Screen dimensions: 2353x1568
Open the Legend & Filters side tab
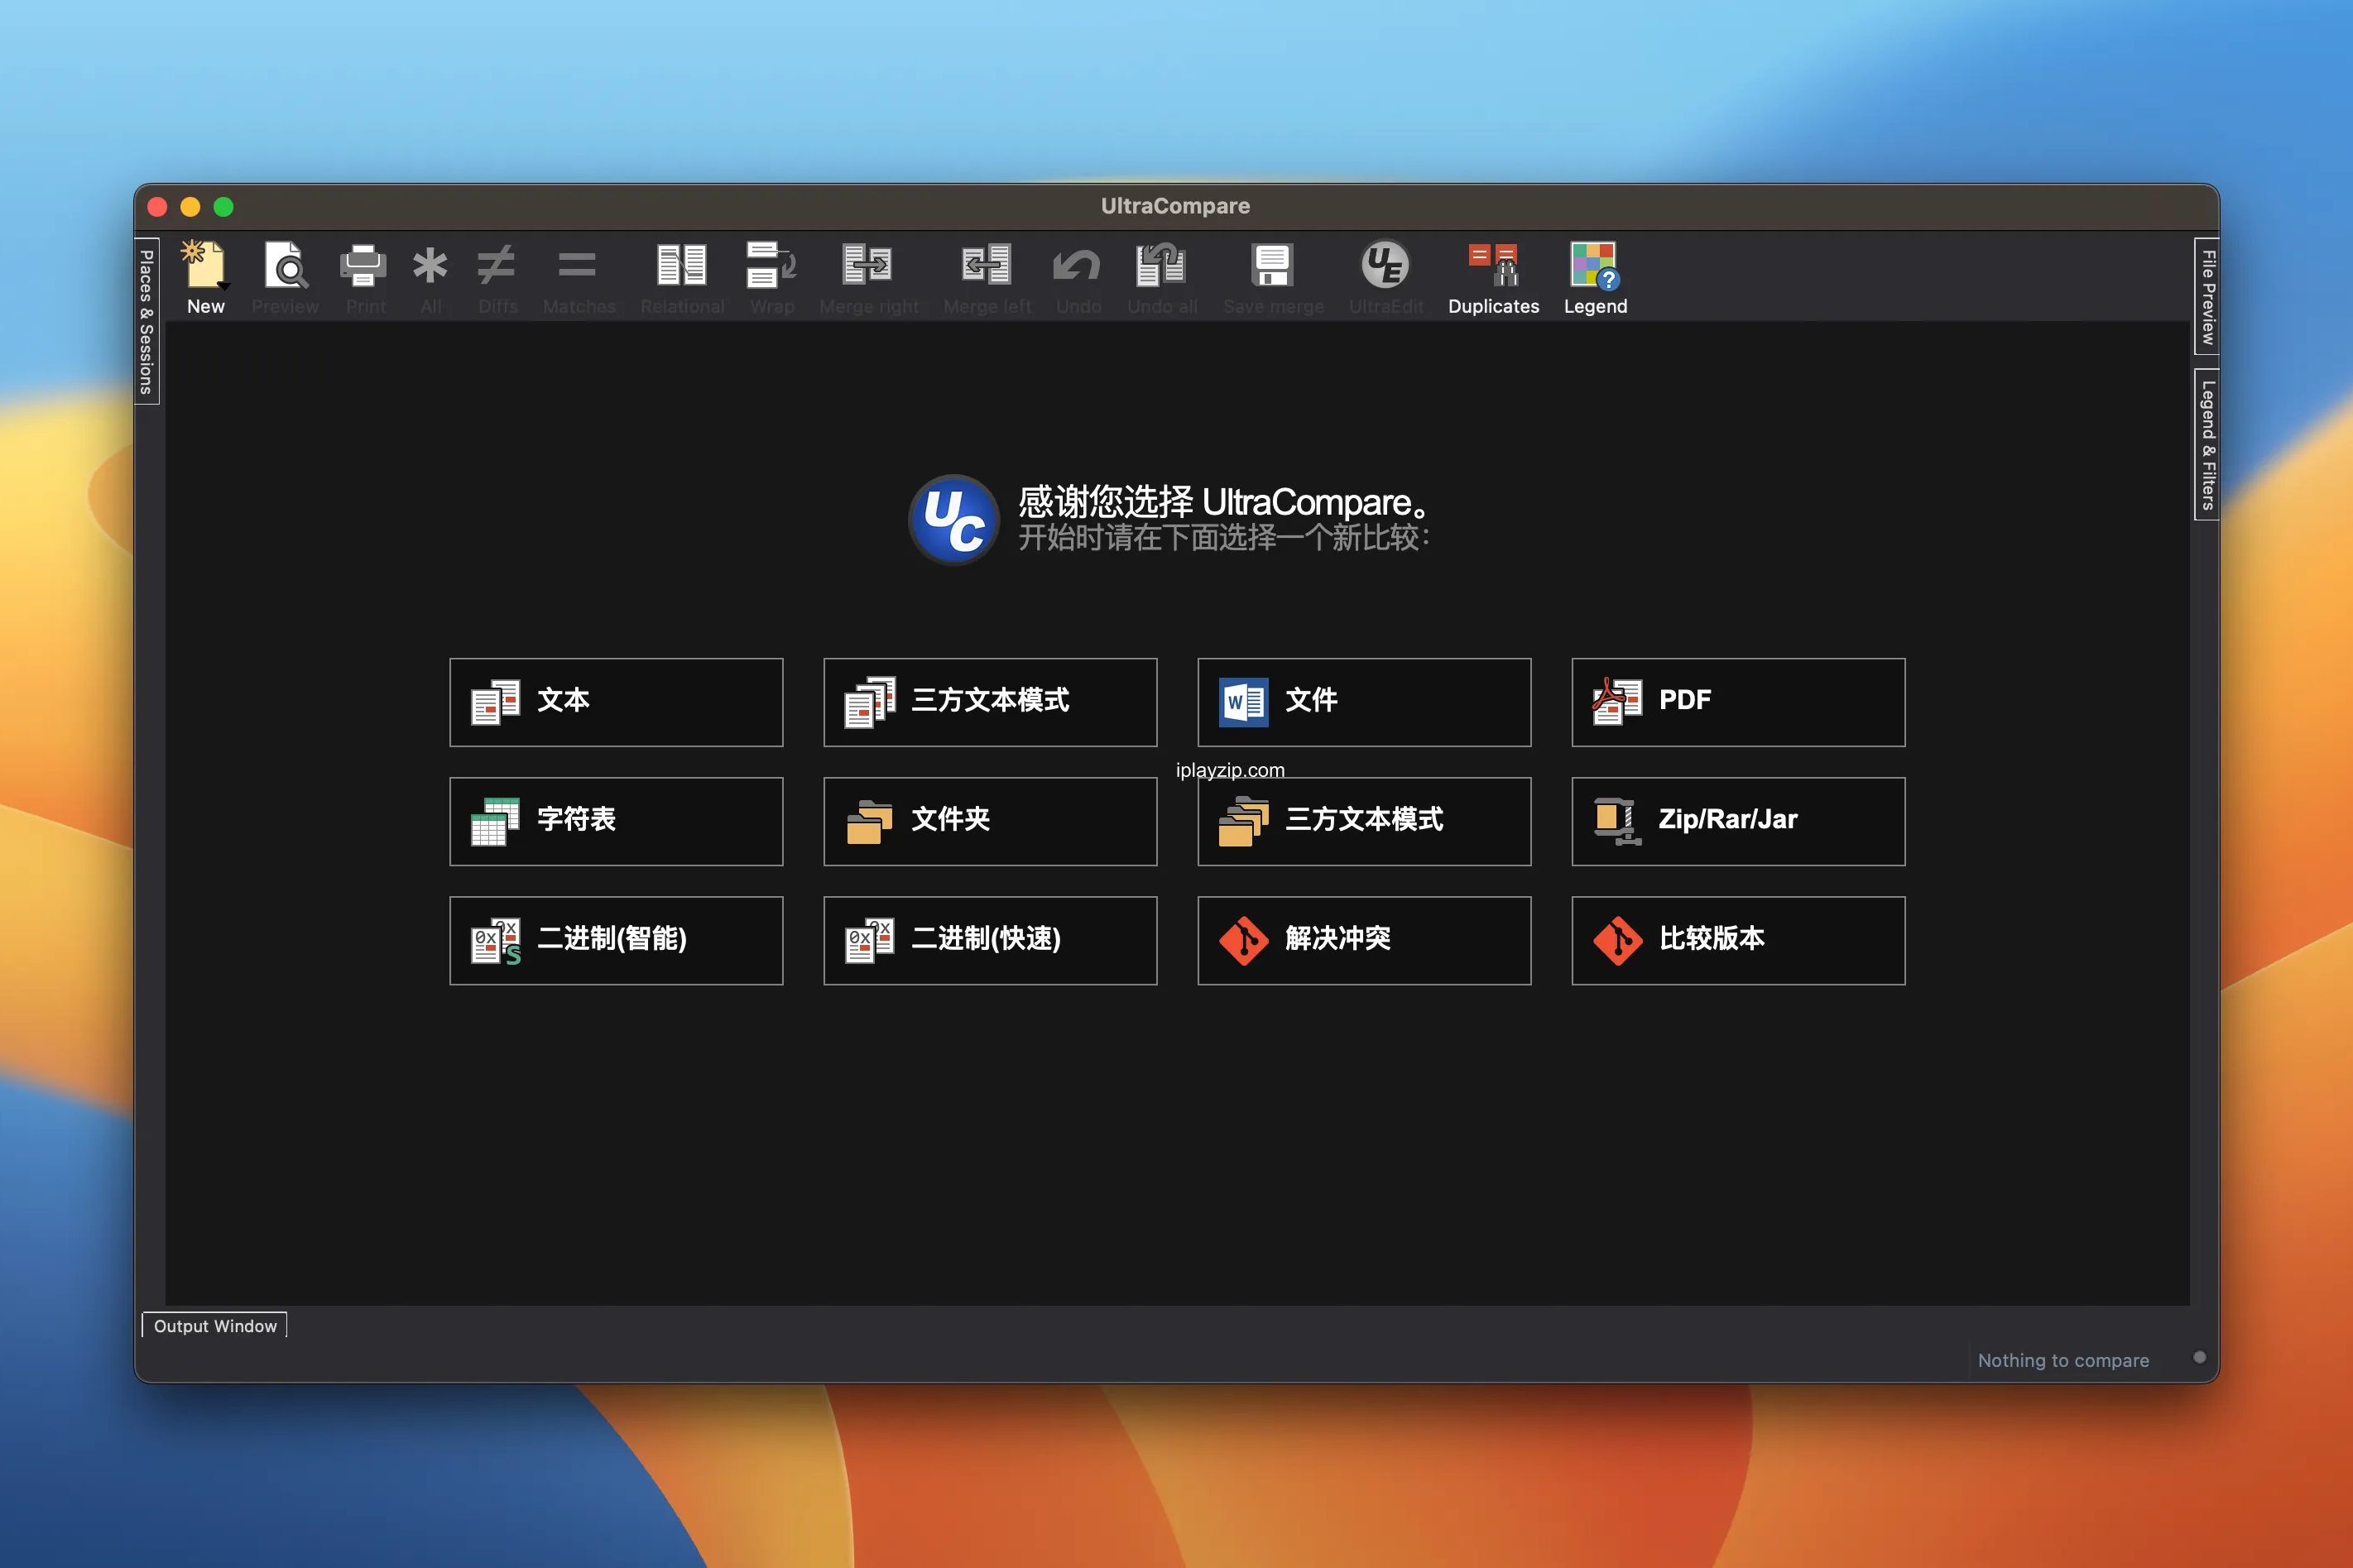pyautogui.click(x=2207, y=444)
